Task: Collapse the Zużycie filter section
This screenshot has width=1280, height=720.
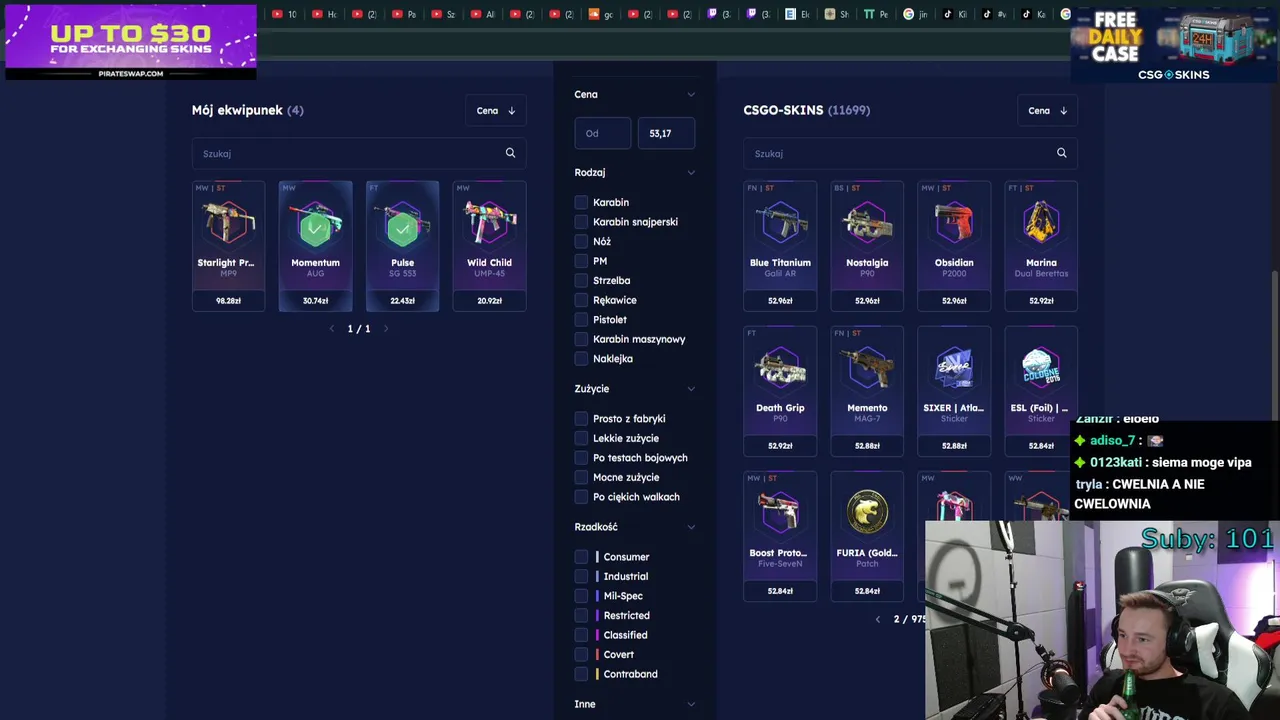Action: point(690,388)
